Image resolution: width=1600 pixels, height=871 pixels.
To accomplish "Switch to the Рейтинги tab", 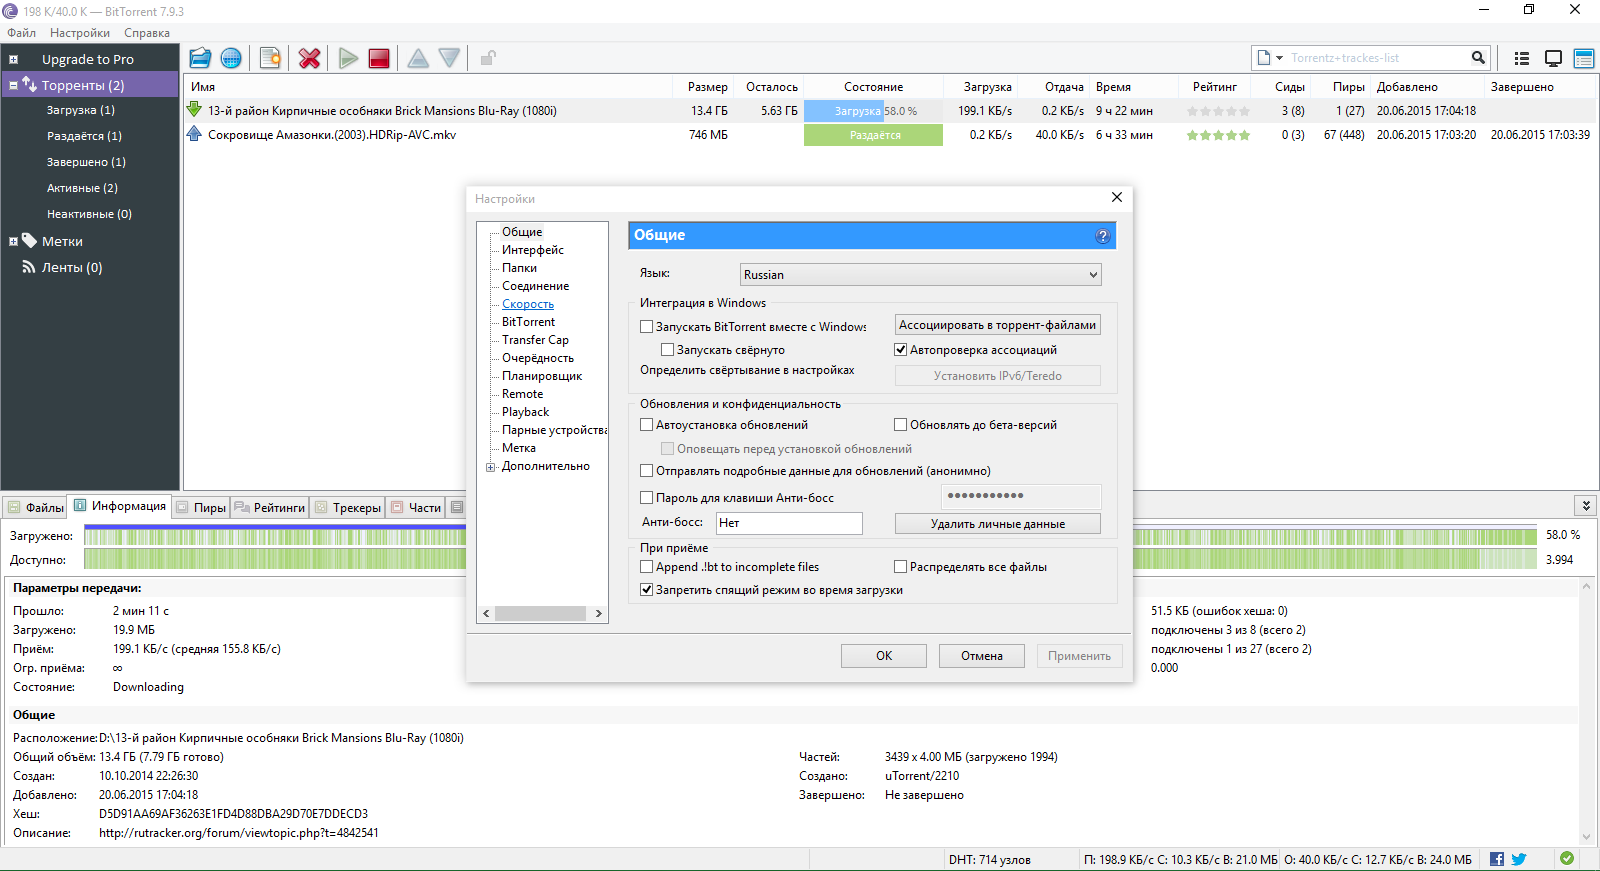I will 270,508.
